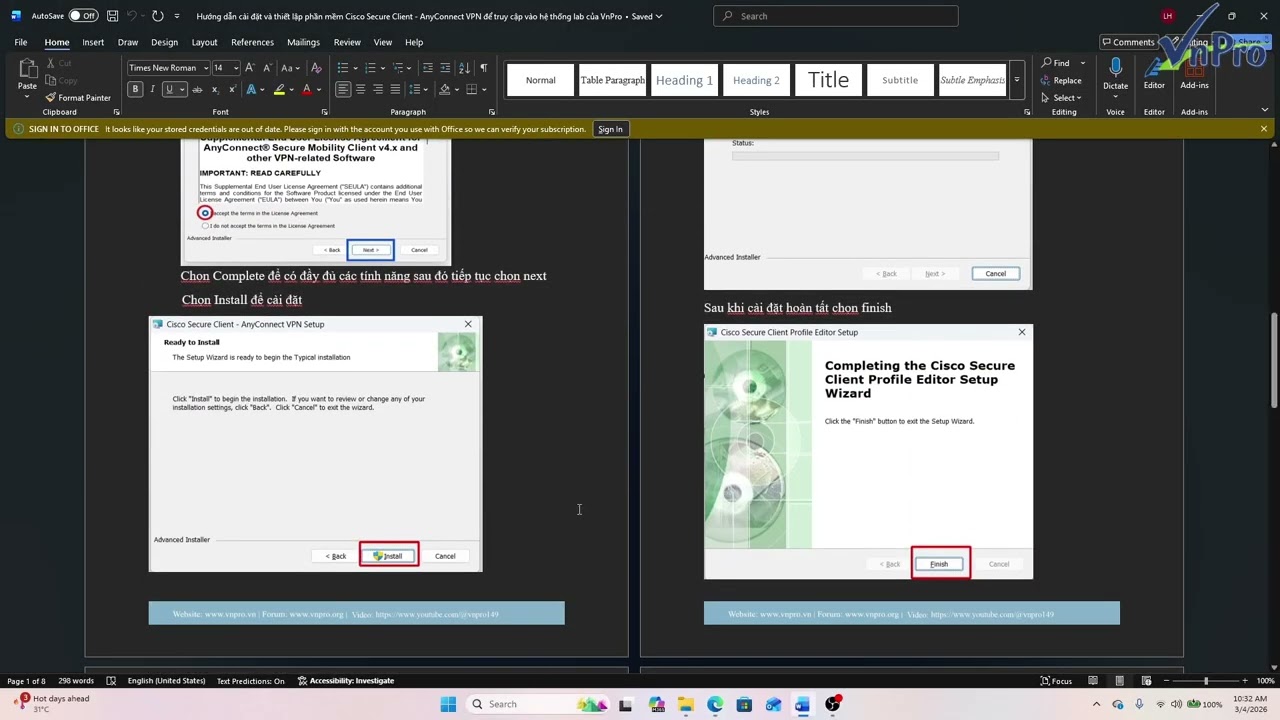Apply the Heading 1 style
The height and width of the screenshot is (720, 1280).
click(685, 80)
